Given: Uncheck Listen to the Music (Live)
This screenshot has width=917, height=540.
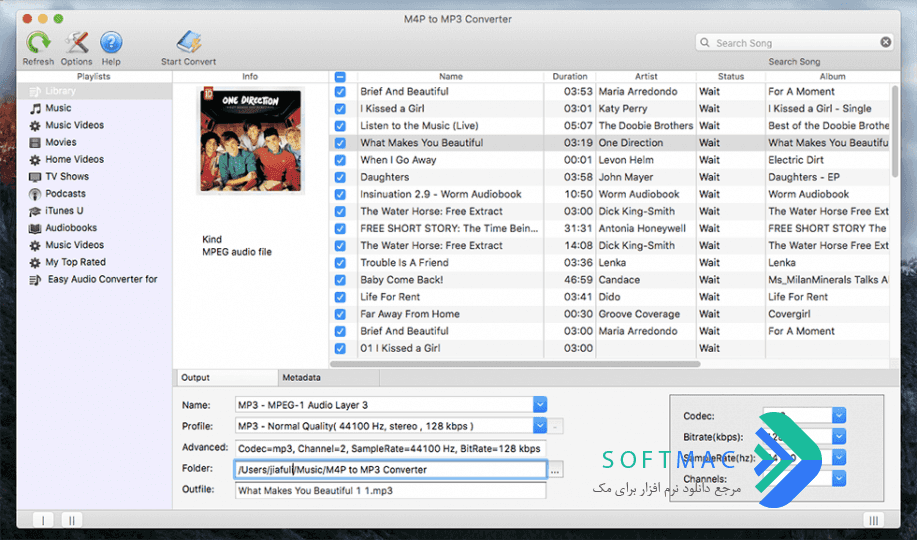Looking at the screenshot, I should 340,126.
